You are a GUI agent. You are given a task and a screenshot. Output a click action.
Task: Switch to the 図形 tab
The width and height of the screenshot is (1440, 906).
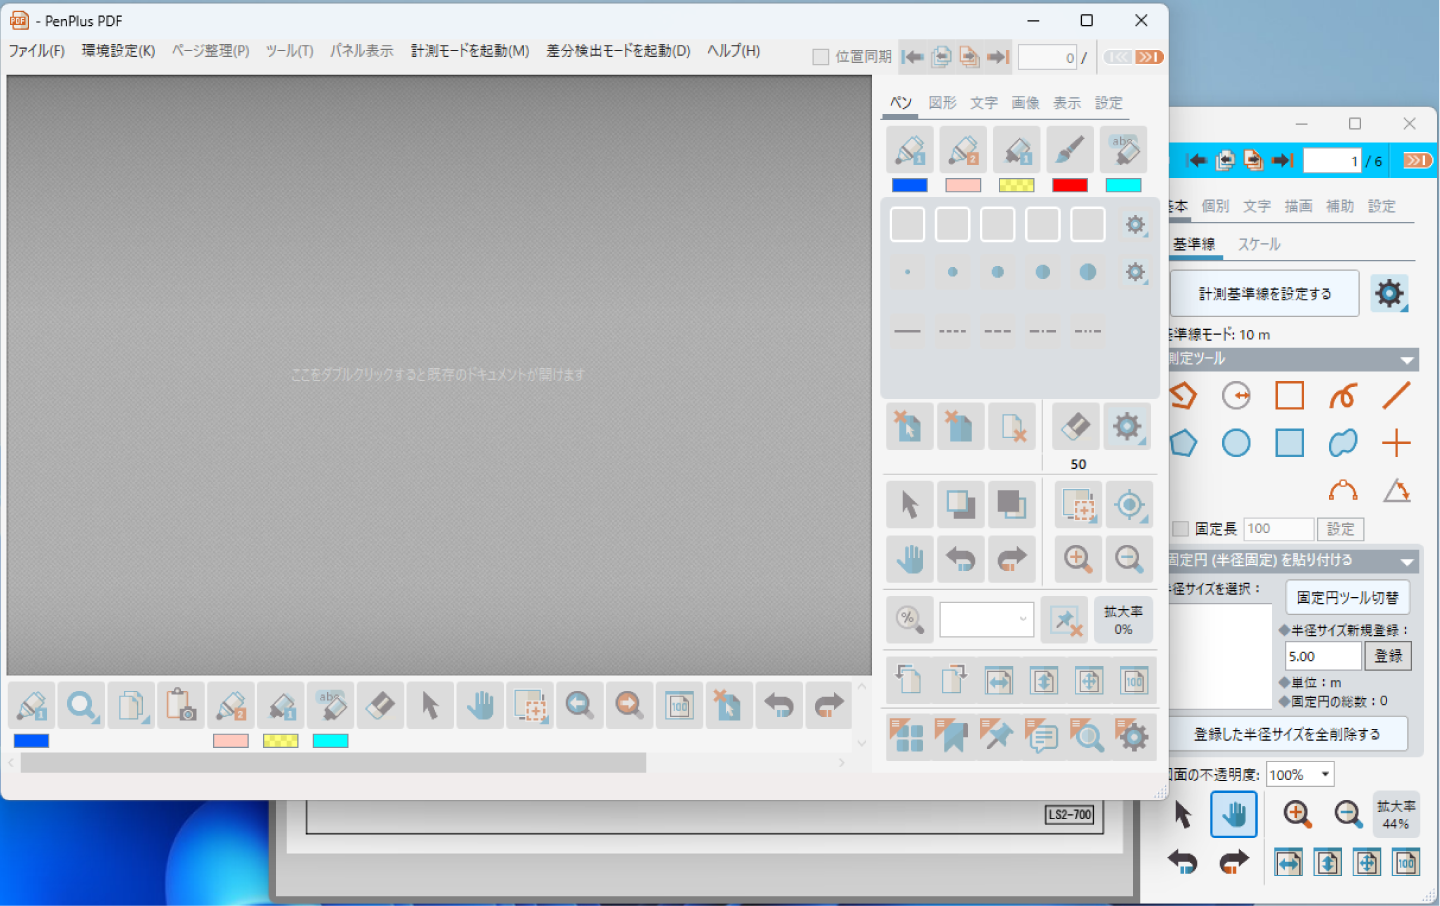click(x=942, y=103)
